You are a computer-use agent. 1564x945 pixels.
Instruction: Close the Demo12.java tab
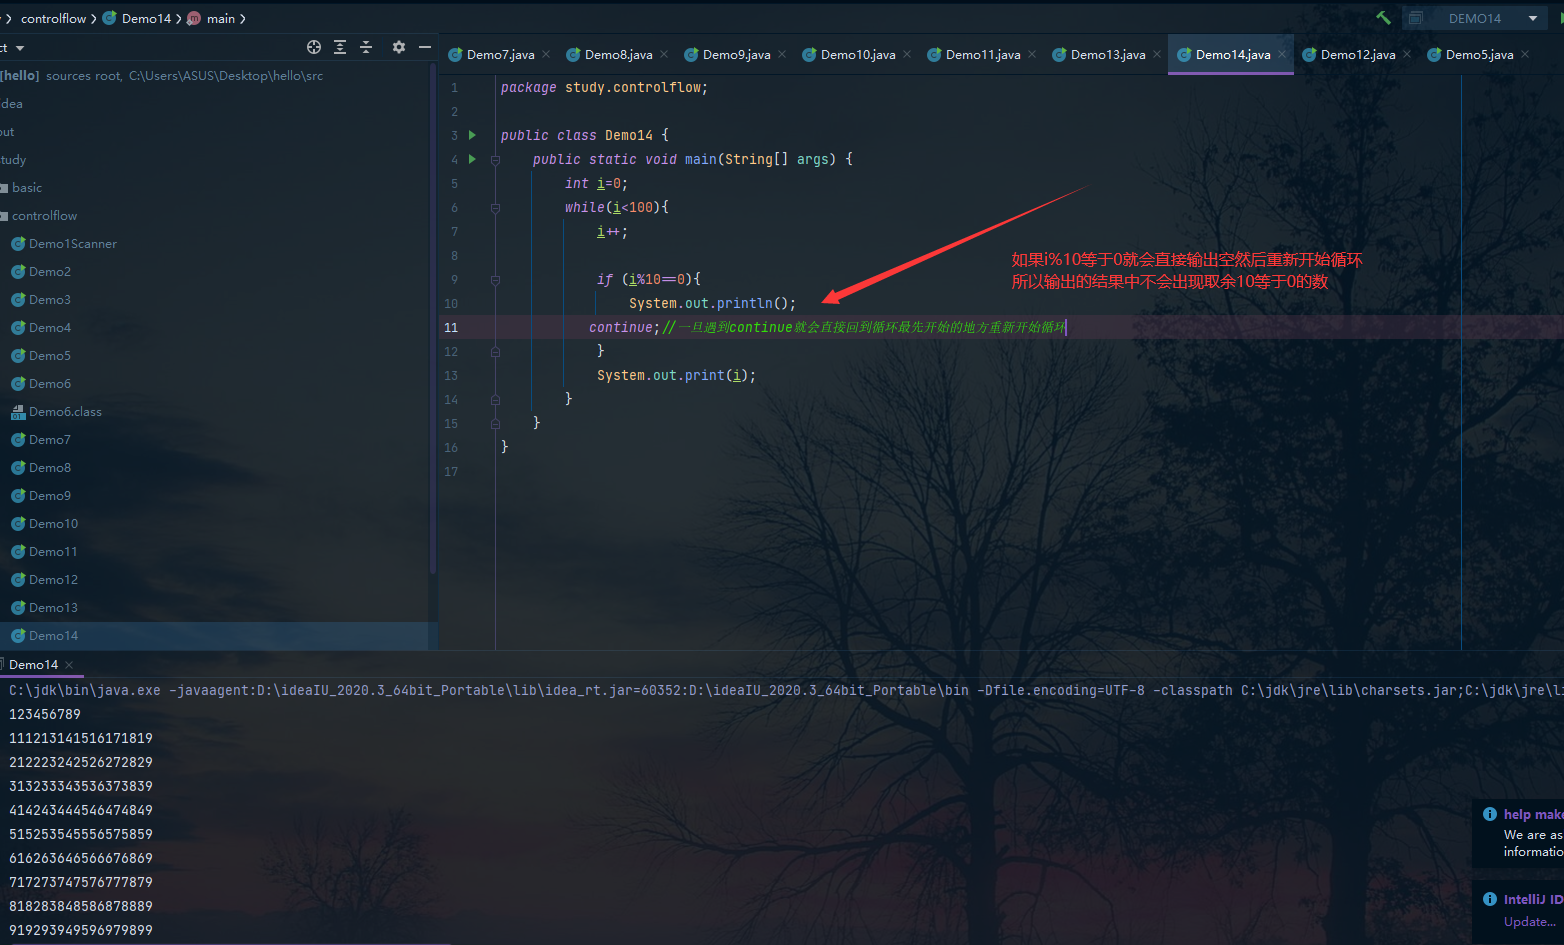coord(1407,54)
